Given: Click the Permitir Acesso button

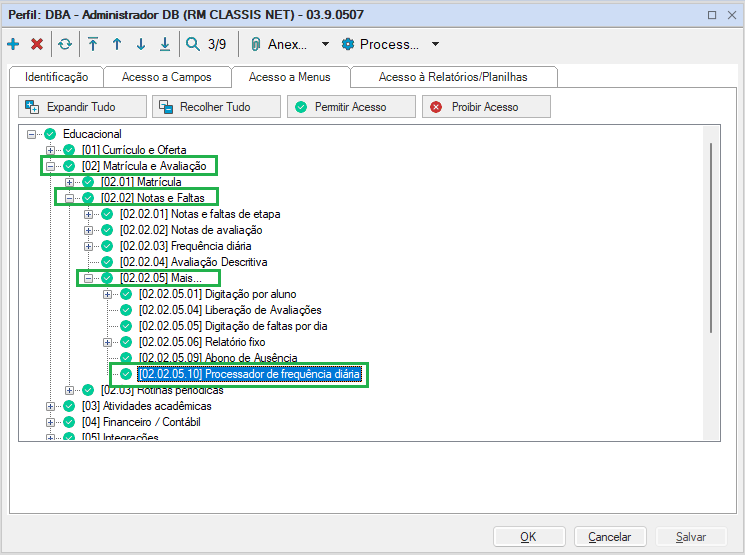Looking at the screenshot, I should tap(351, 106).
